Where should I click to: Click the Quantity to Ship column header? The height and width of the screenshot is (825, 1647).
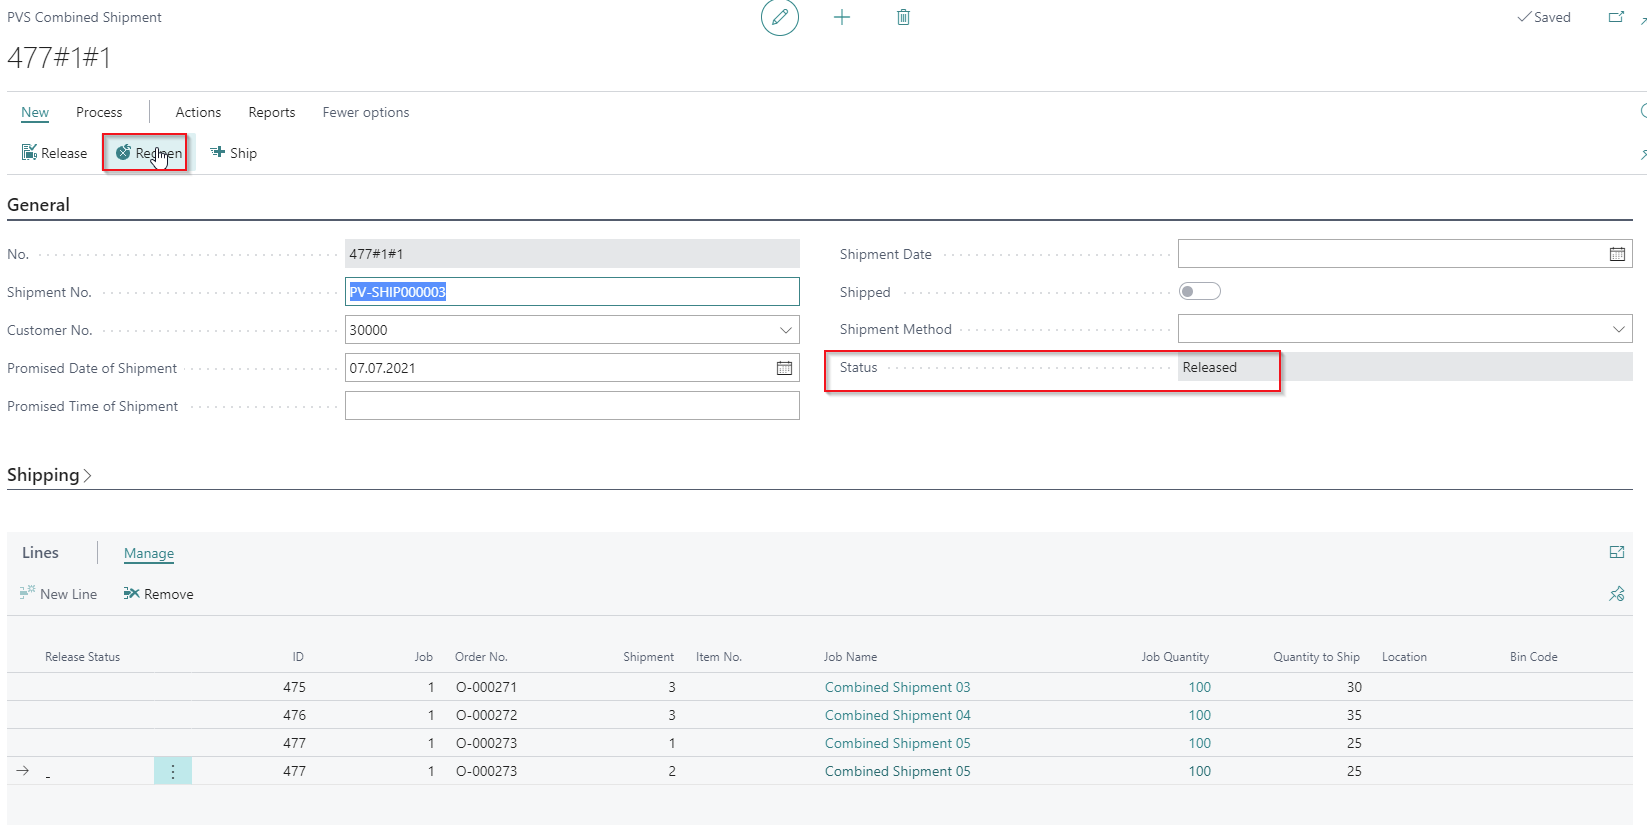pyautogui.click(x=1316, y=657)
